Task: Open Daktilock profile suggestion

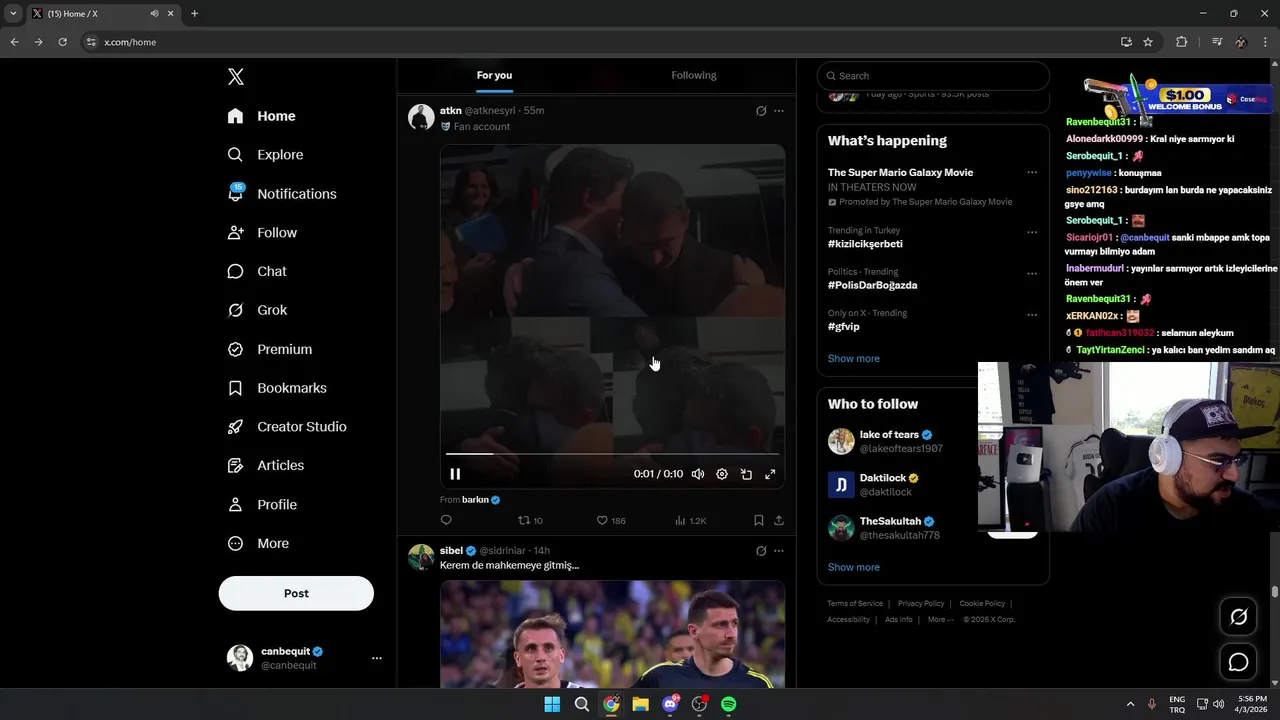Action: [883, 478]
